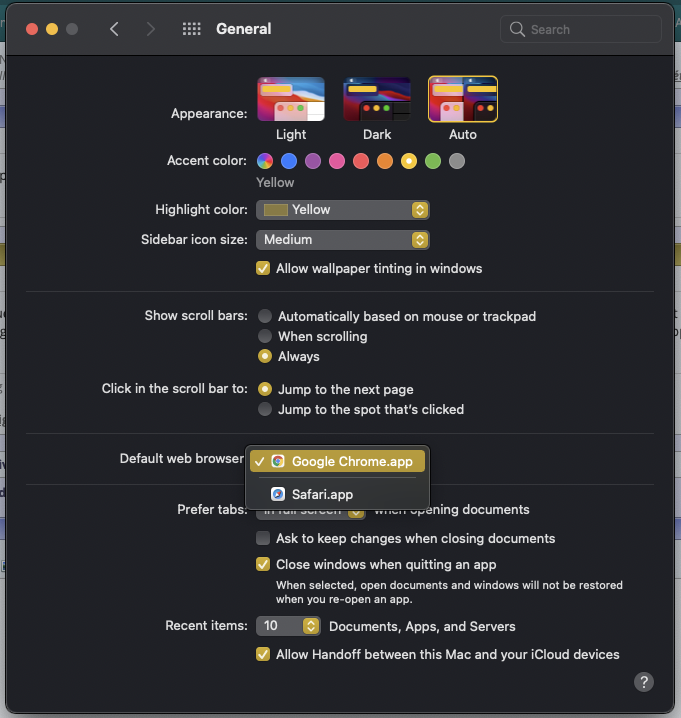
Task: Open the Highlight color dropdown
Action: [x=343, y=210]
